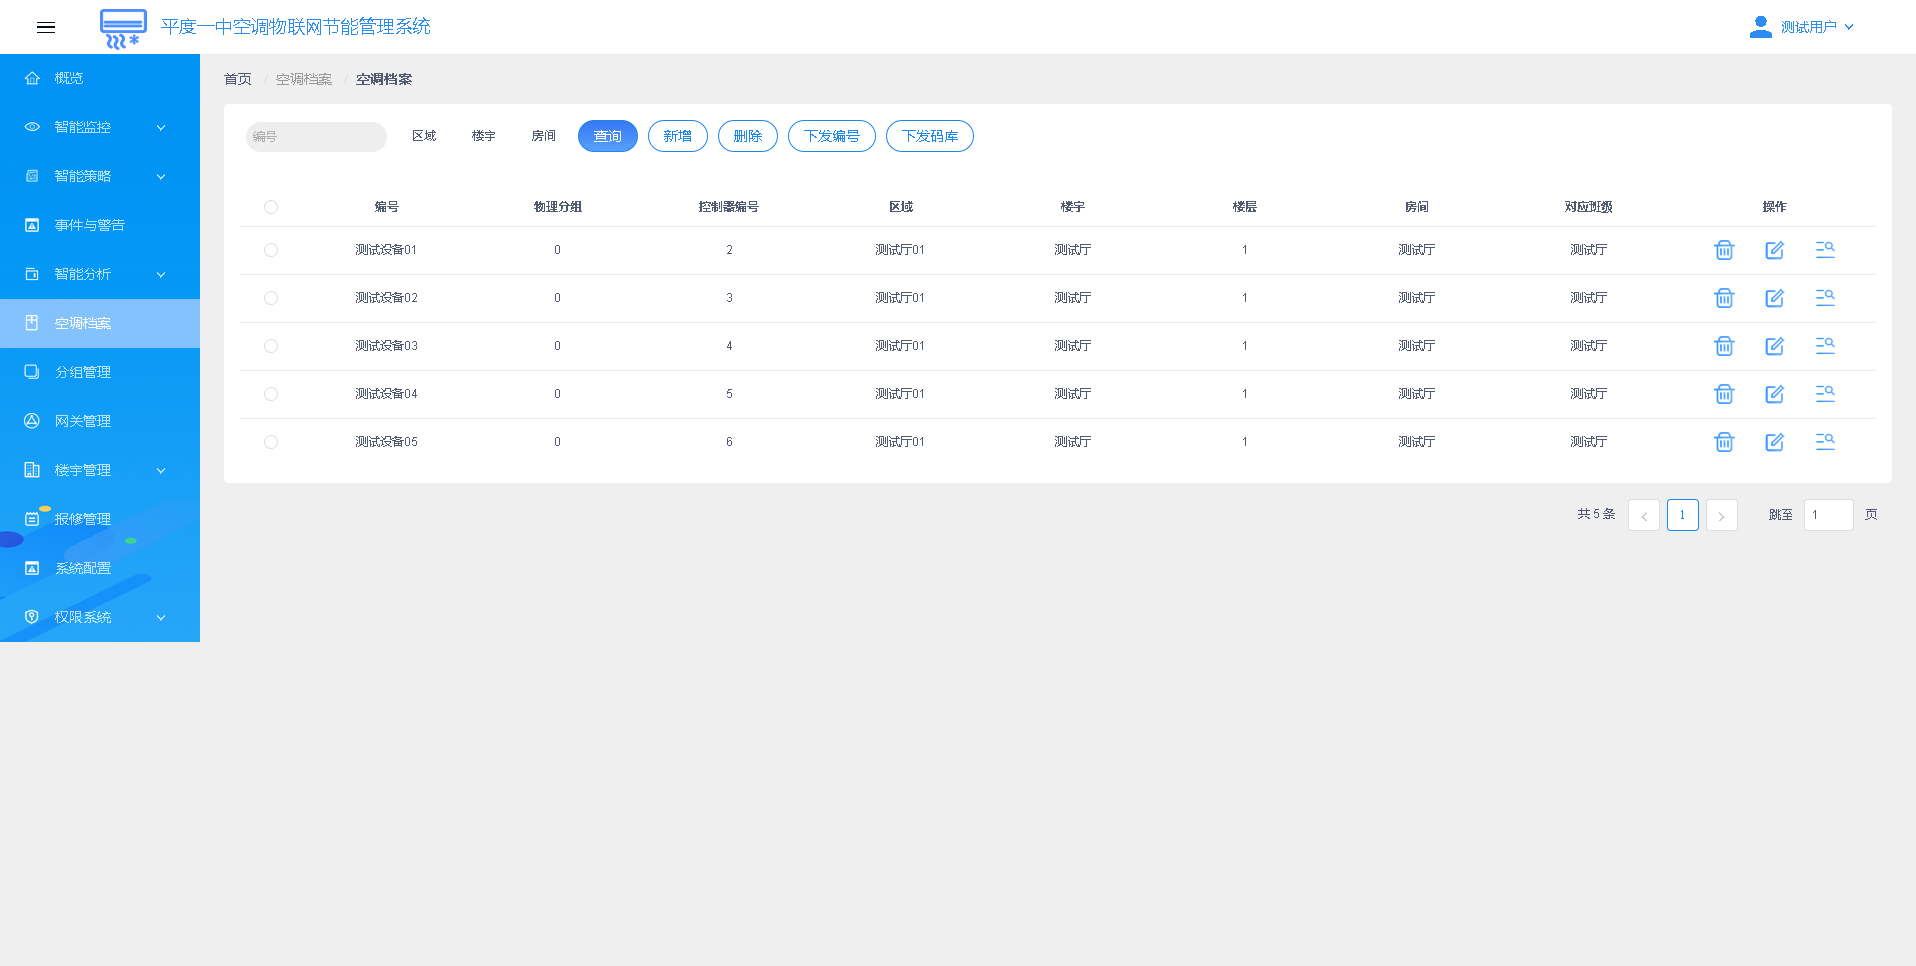This screenshot has width=1916, height=966.
Task: Open the 测试用户 account dropdown
Action: tap(1815, 27)
